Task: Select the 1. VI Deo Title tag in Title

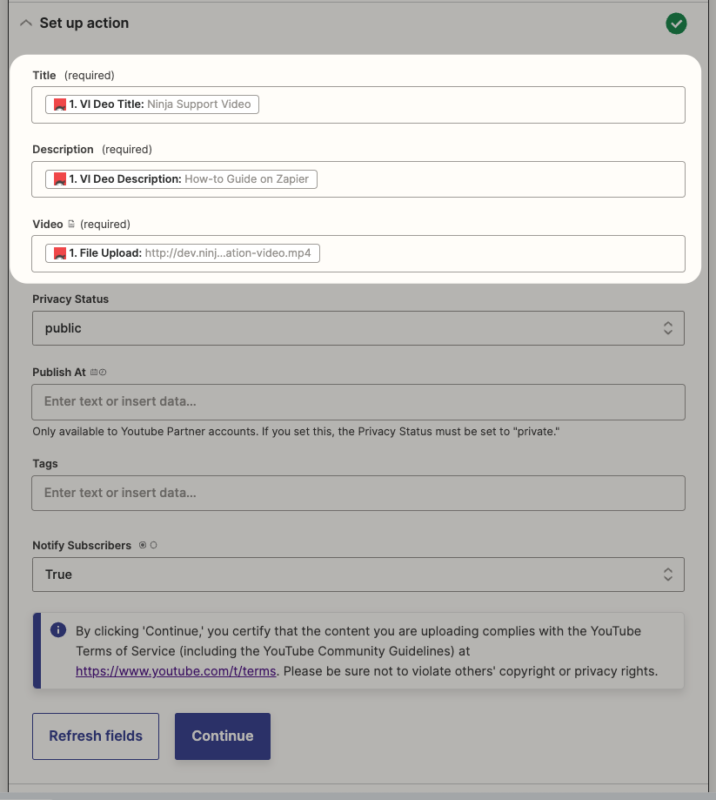Action: (150, 103)
